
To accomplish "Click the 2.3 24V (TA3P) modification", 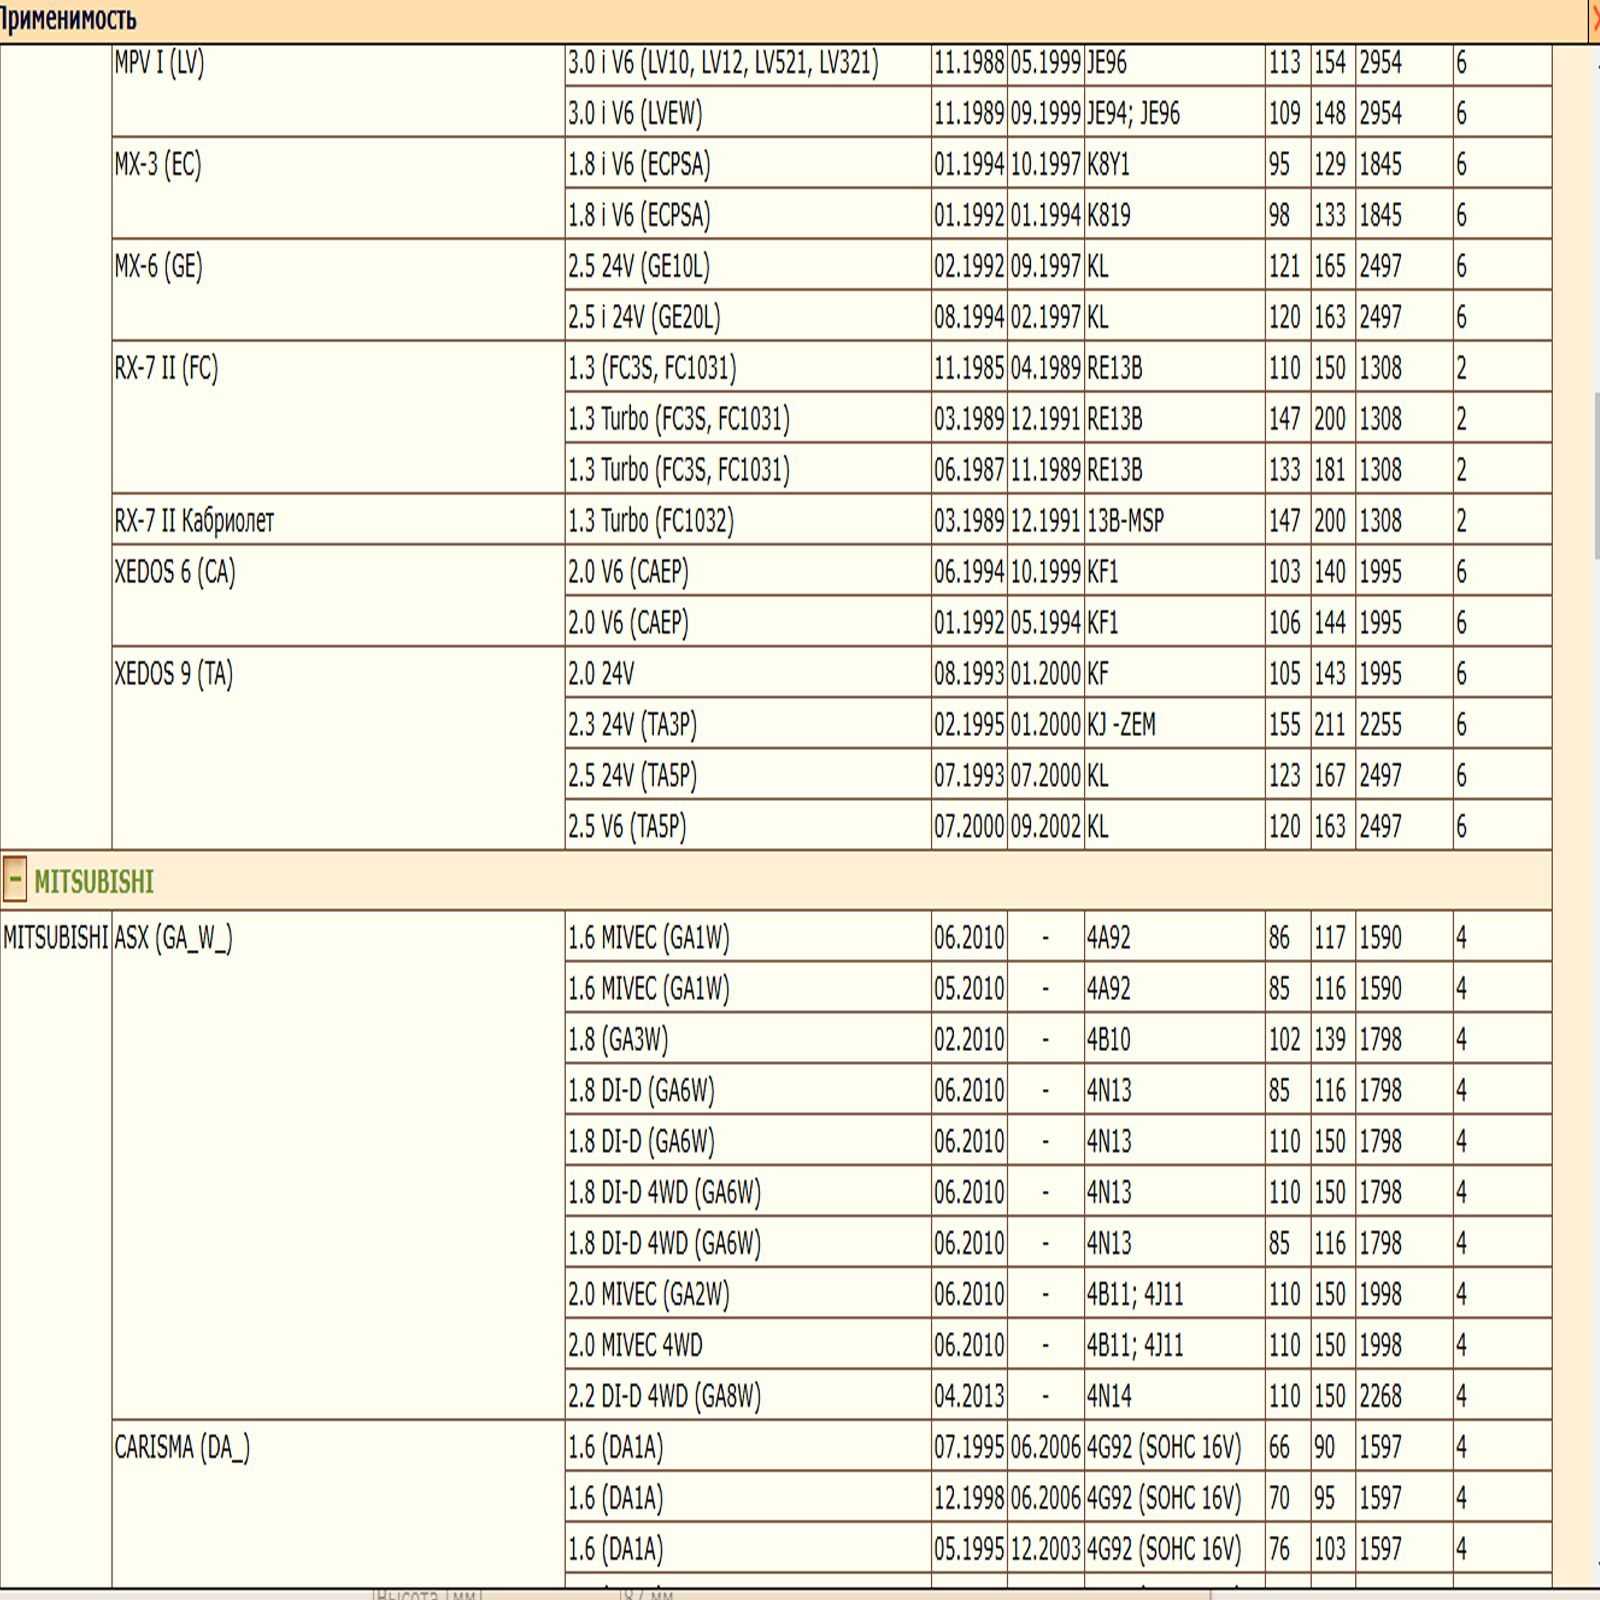I will [x=632, y=725].
